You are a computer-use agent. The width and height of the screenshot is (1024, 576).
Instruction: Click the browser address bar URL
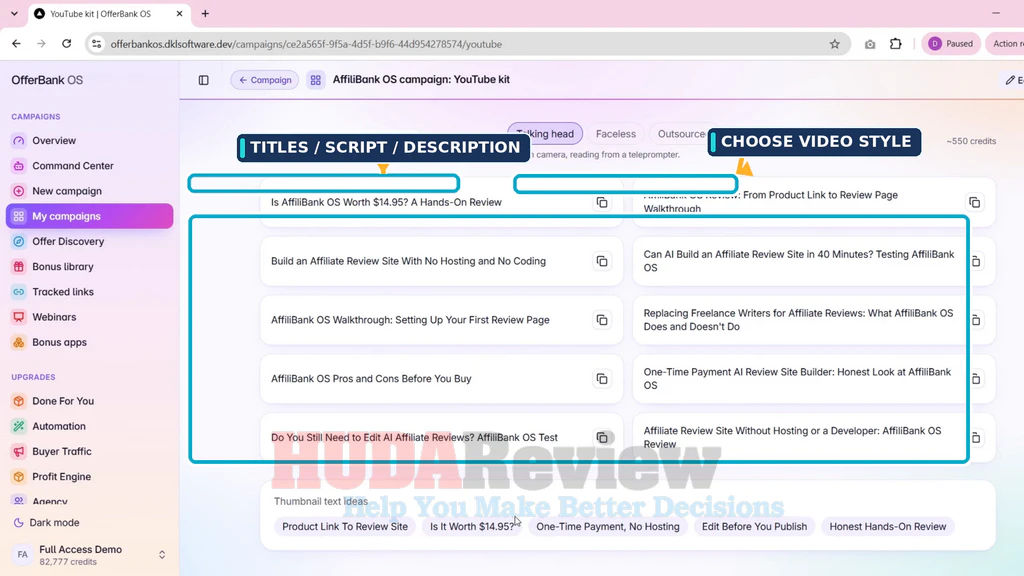pyautogui.click(x=306, y=44)
